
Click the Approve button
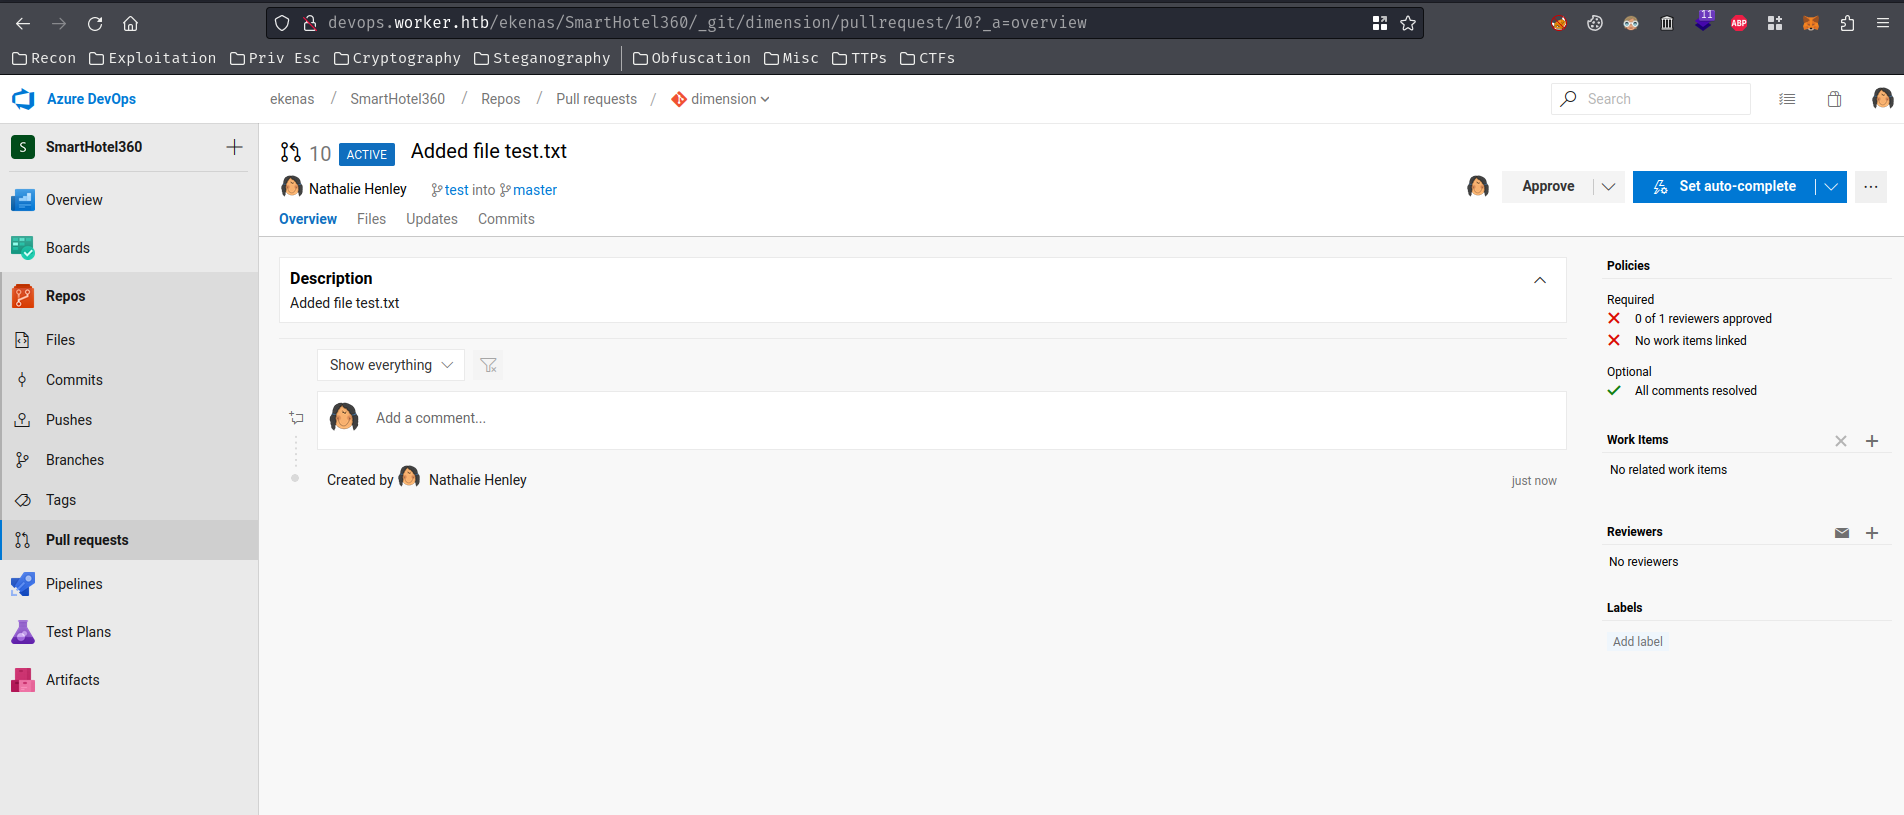(1548, 187)
